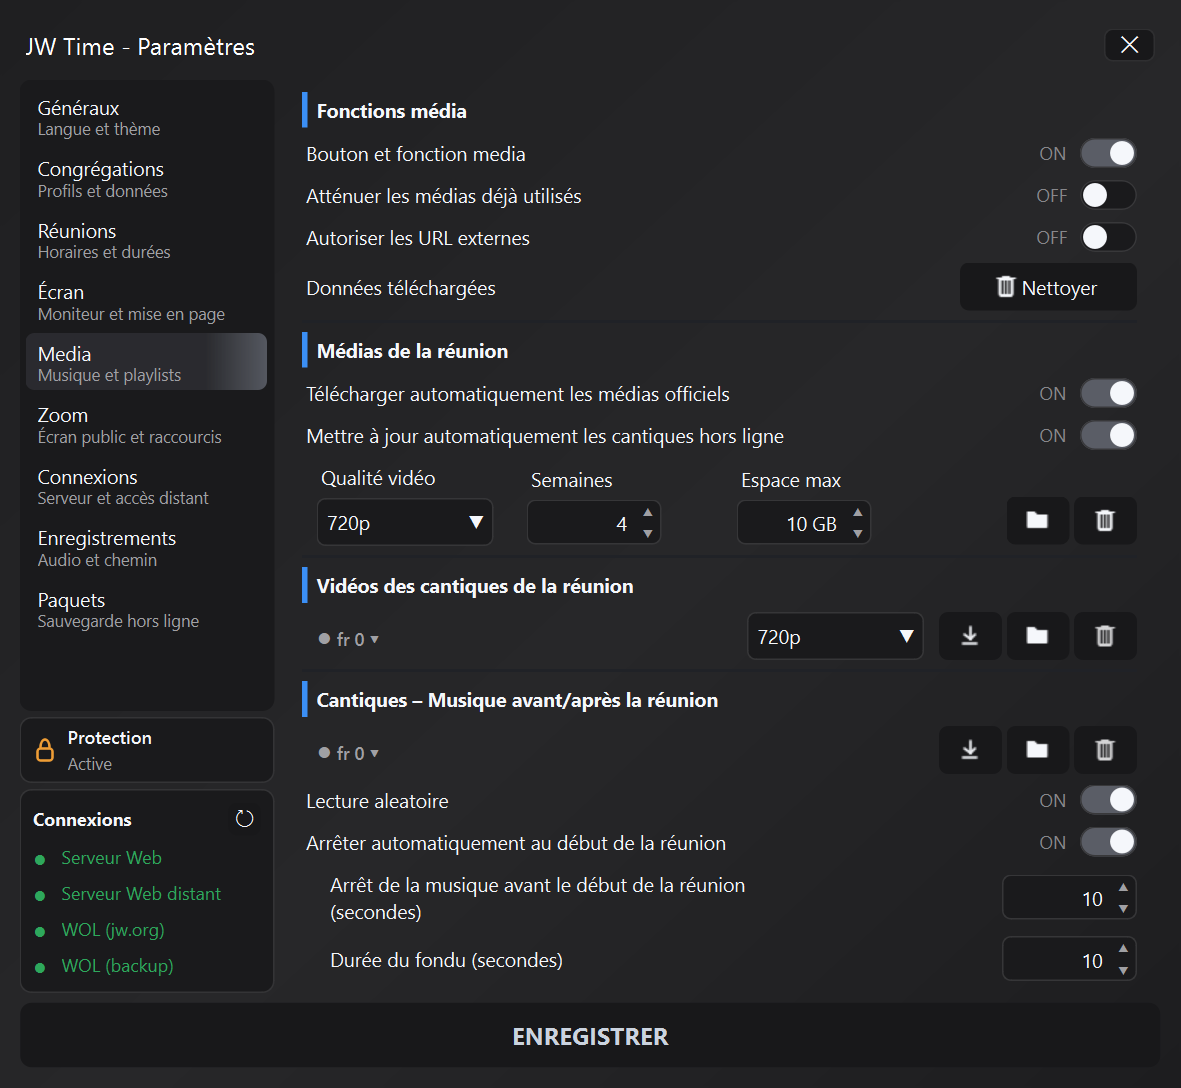Open Connexions Serveur et accès distant

pyautogui.click(x=146, y=487)
